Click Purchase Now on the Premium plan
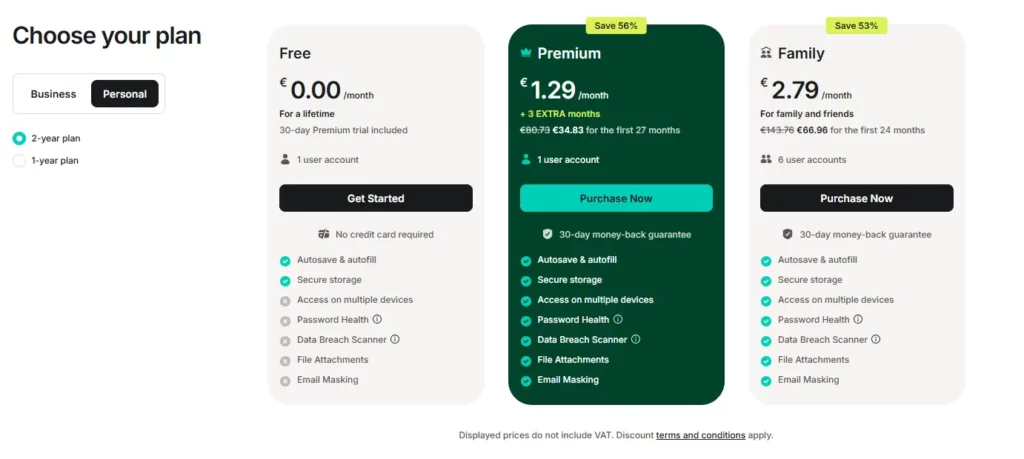This screenshot has width=1024, height=459. pyautogui.click(x=616, y=198)
